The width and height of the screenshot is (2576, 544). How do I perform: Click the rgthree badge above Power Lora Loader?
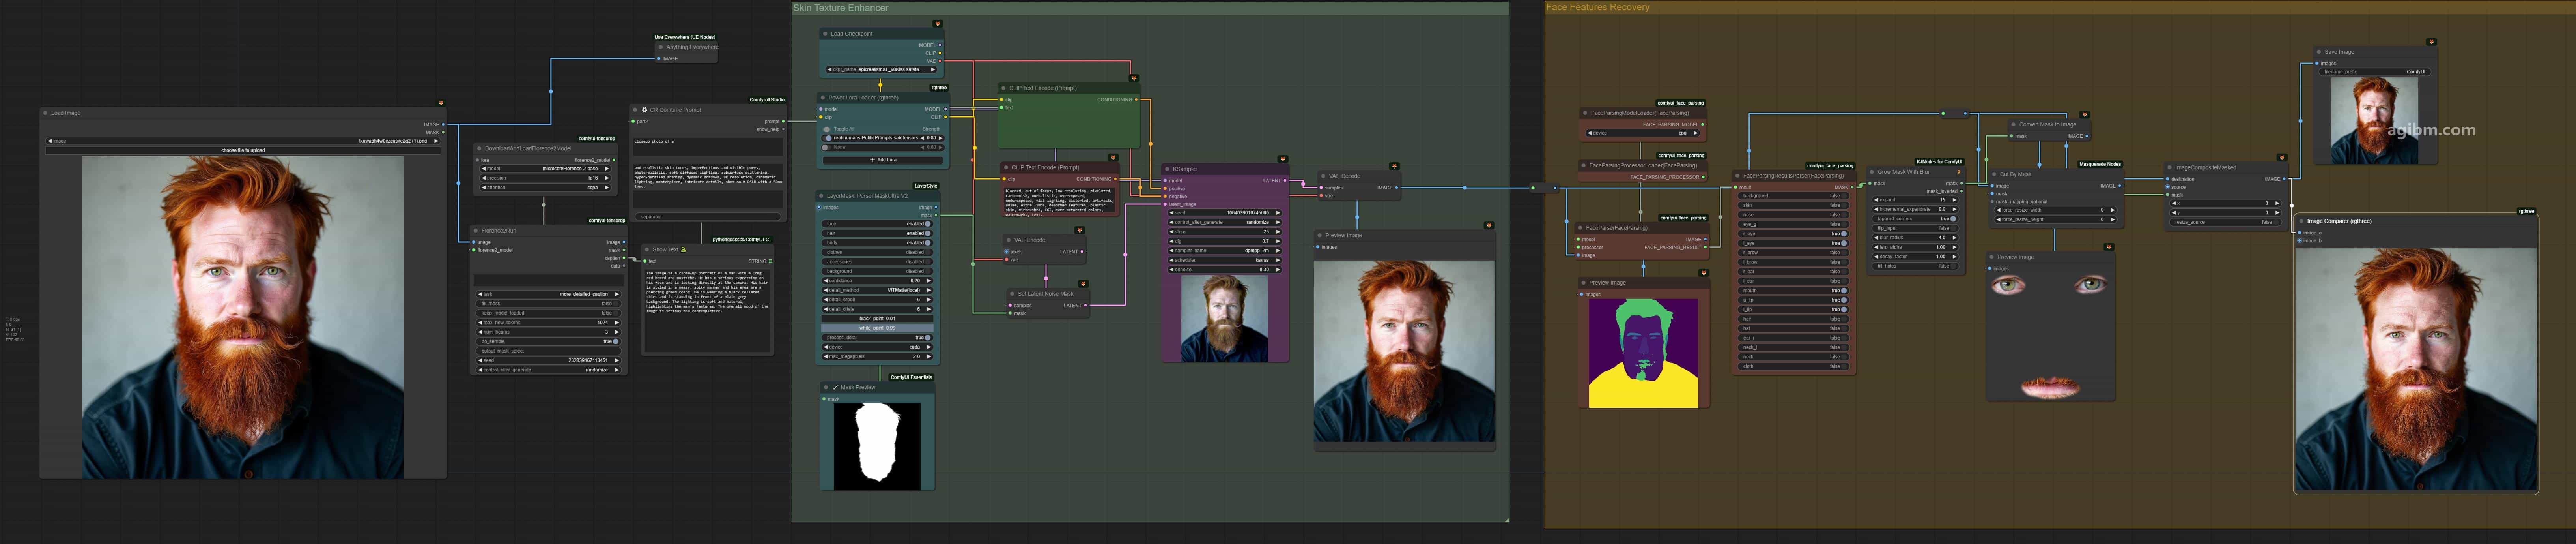(939, 88)
